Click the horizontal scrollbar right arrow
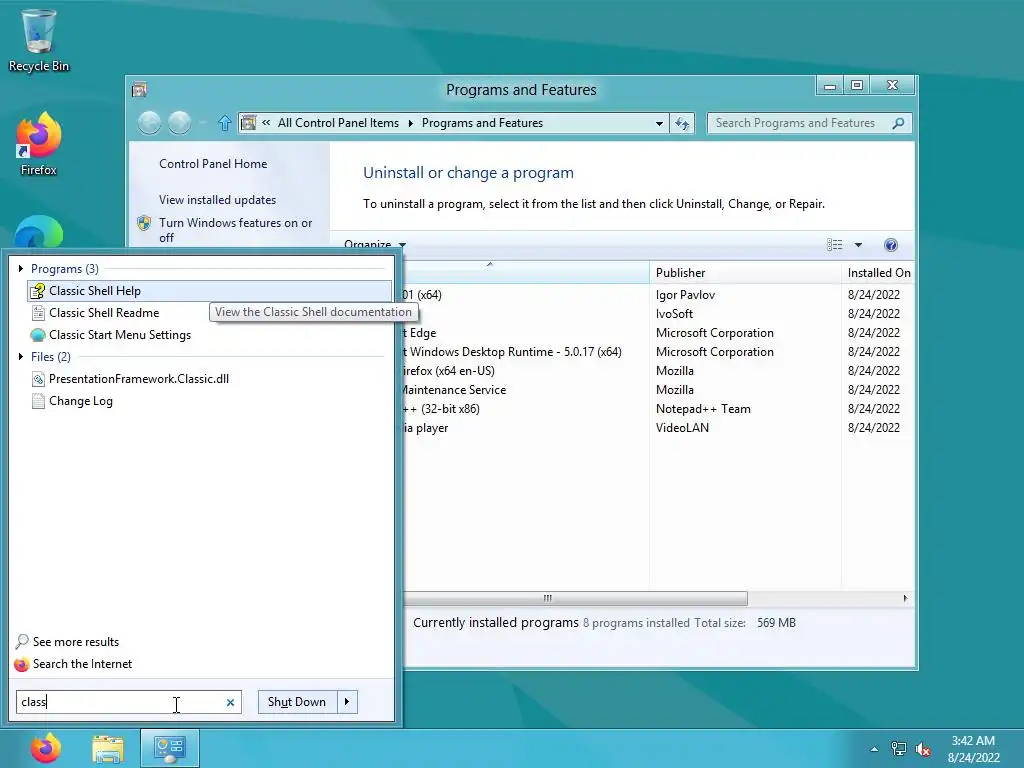This screenshot has height=768, width=1024. coord(905,598)
